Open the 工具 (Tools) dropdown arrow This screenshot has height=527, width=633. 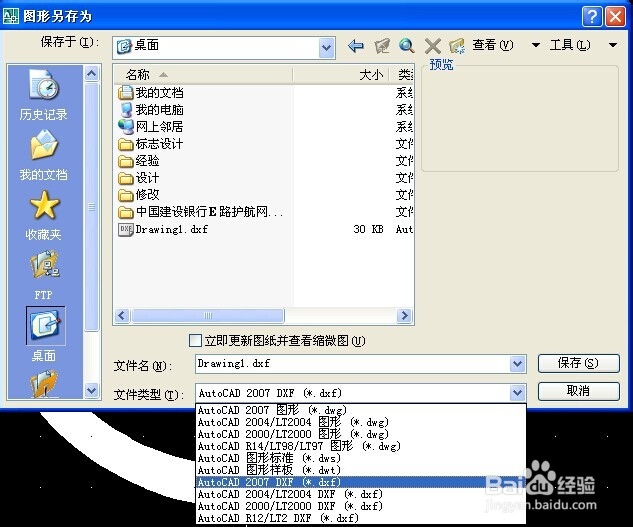pos(612,45)
